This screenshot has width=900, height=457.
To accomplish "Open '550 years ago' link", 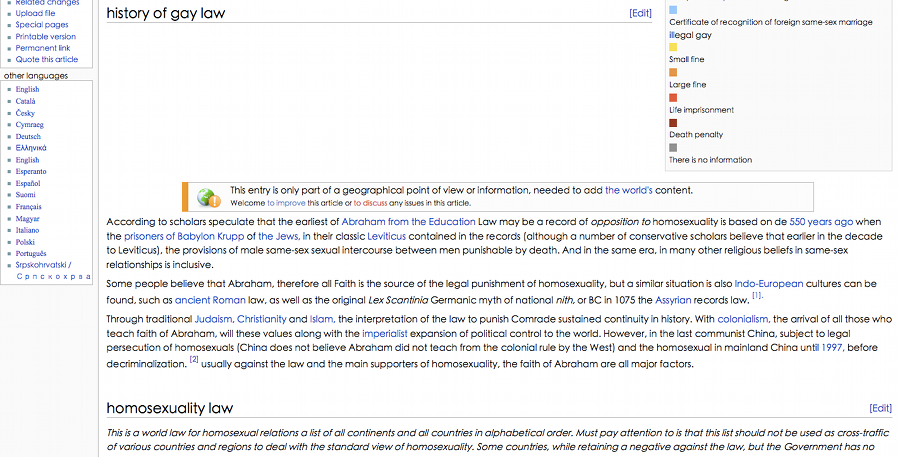I will (x=821, y=222).
